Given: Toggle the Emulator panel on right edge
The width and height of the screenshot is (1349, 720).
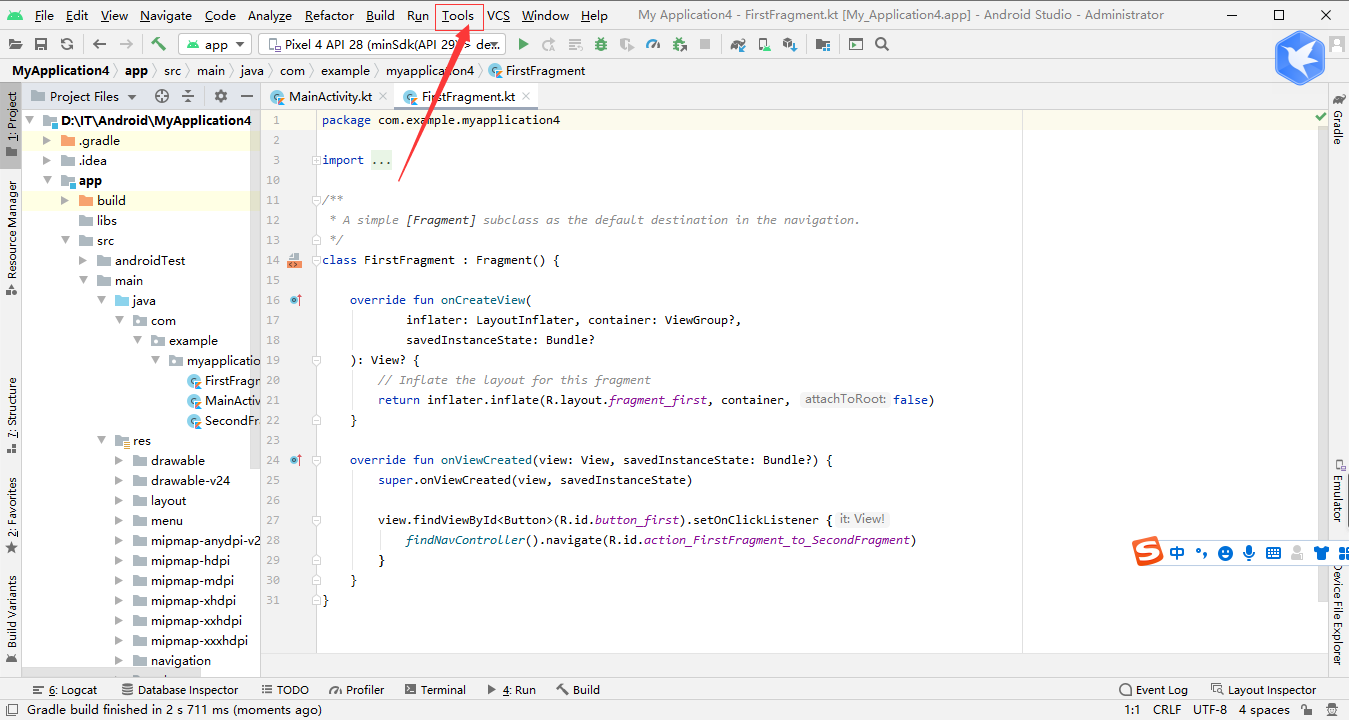Looking at the screenshot, I should point(1337,491).
